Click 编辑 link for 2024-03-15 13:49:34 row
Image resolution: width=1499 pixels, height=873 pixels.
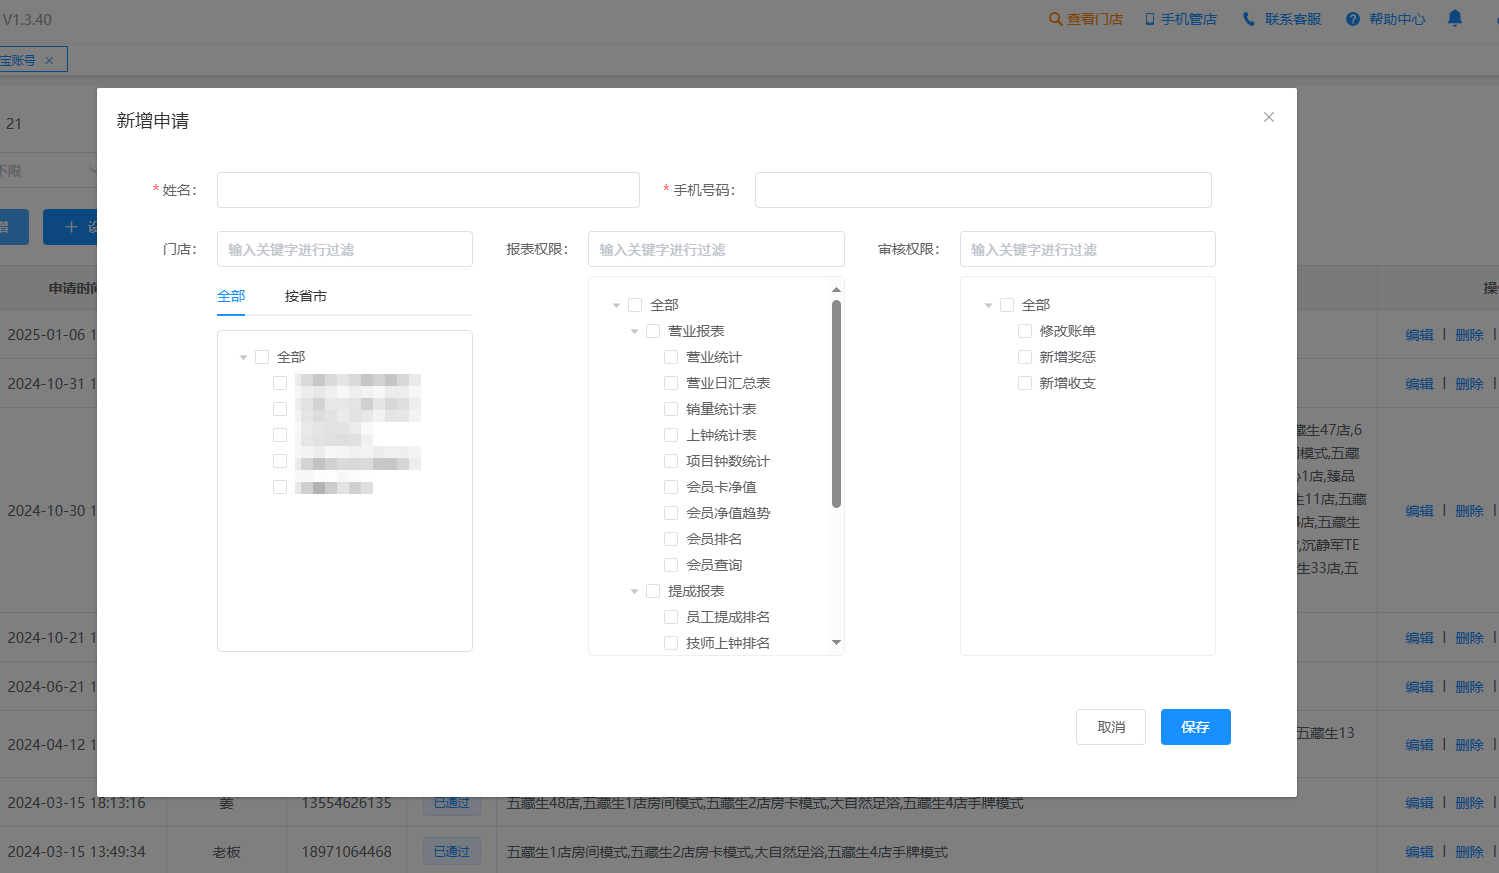point(1419,852)
